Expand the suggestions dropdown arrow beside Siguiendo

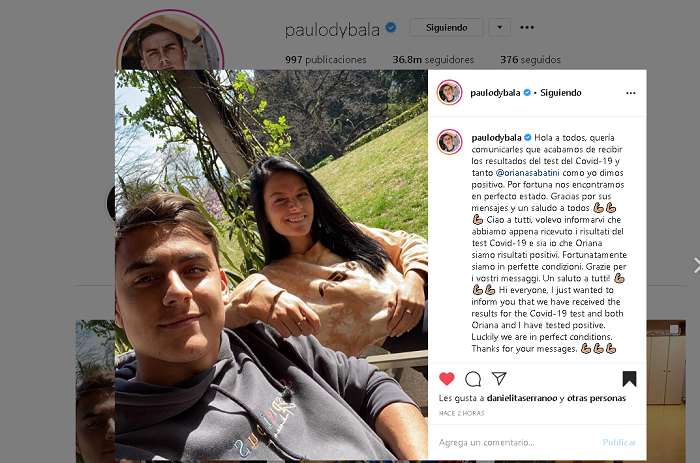[500, 27]
